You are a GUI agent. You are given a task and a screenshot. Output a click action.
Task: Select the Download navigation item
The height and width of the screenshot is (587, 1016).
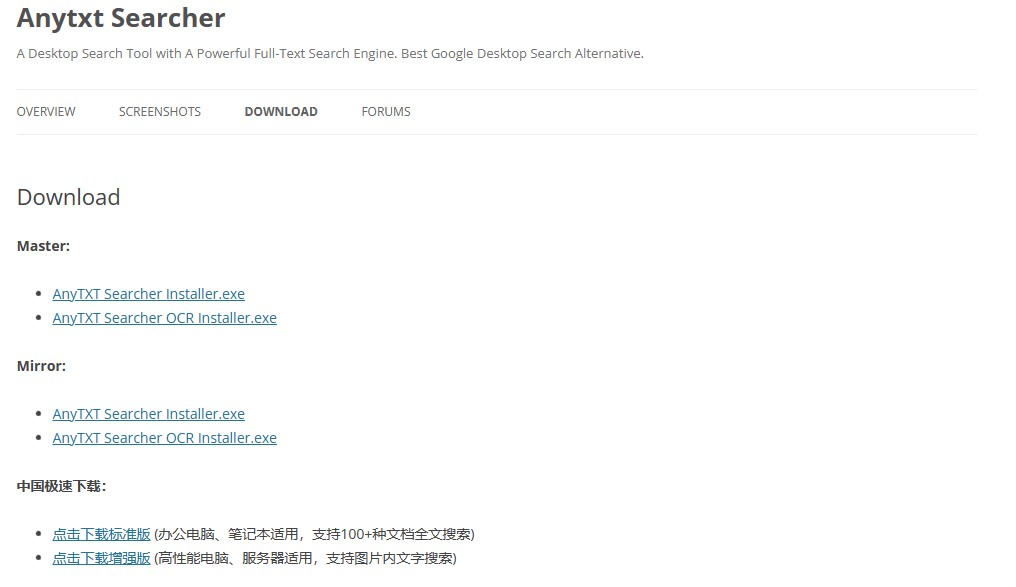(281, 112)
